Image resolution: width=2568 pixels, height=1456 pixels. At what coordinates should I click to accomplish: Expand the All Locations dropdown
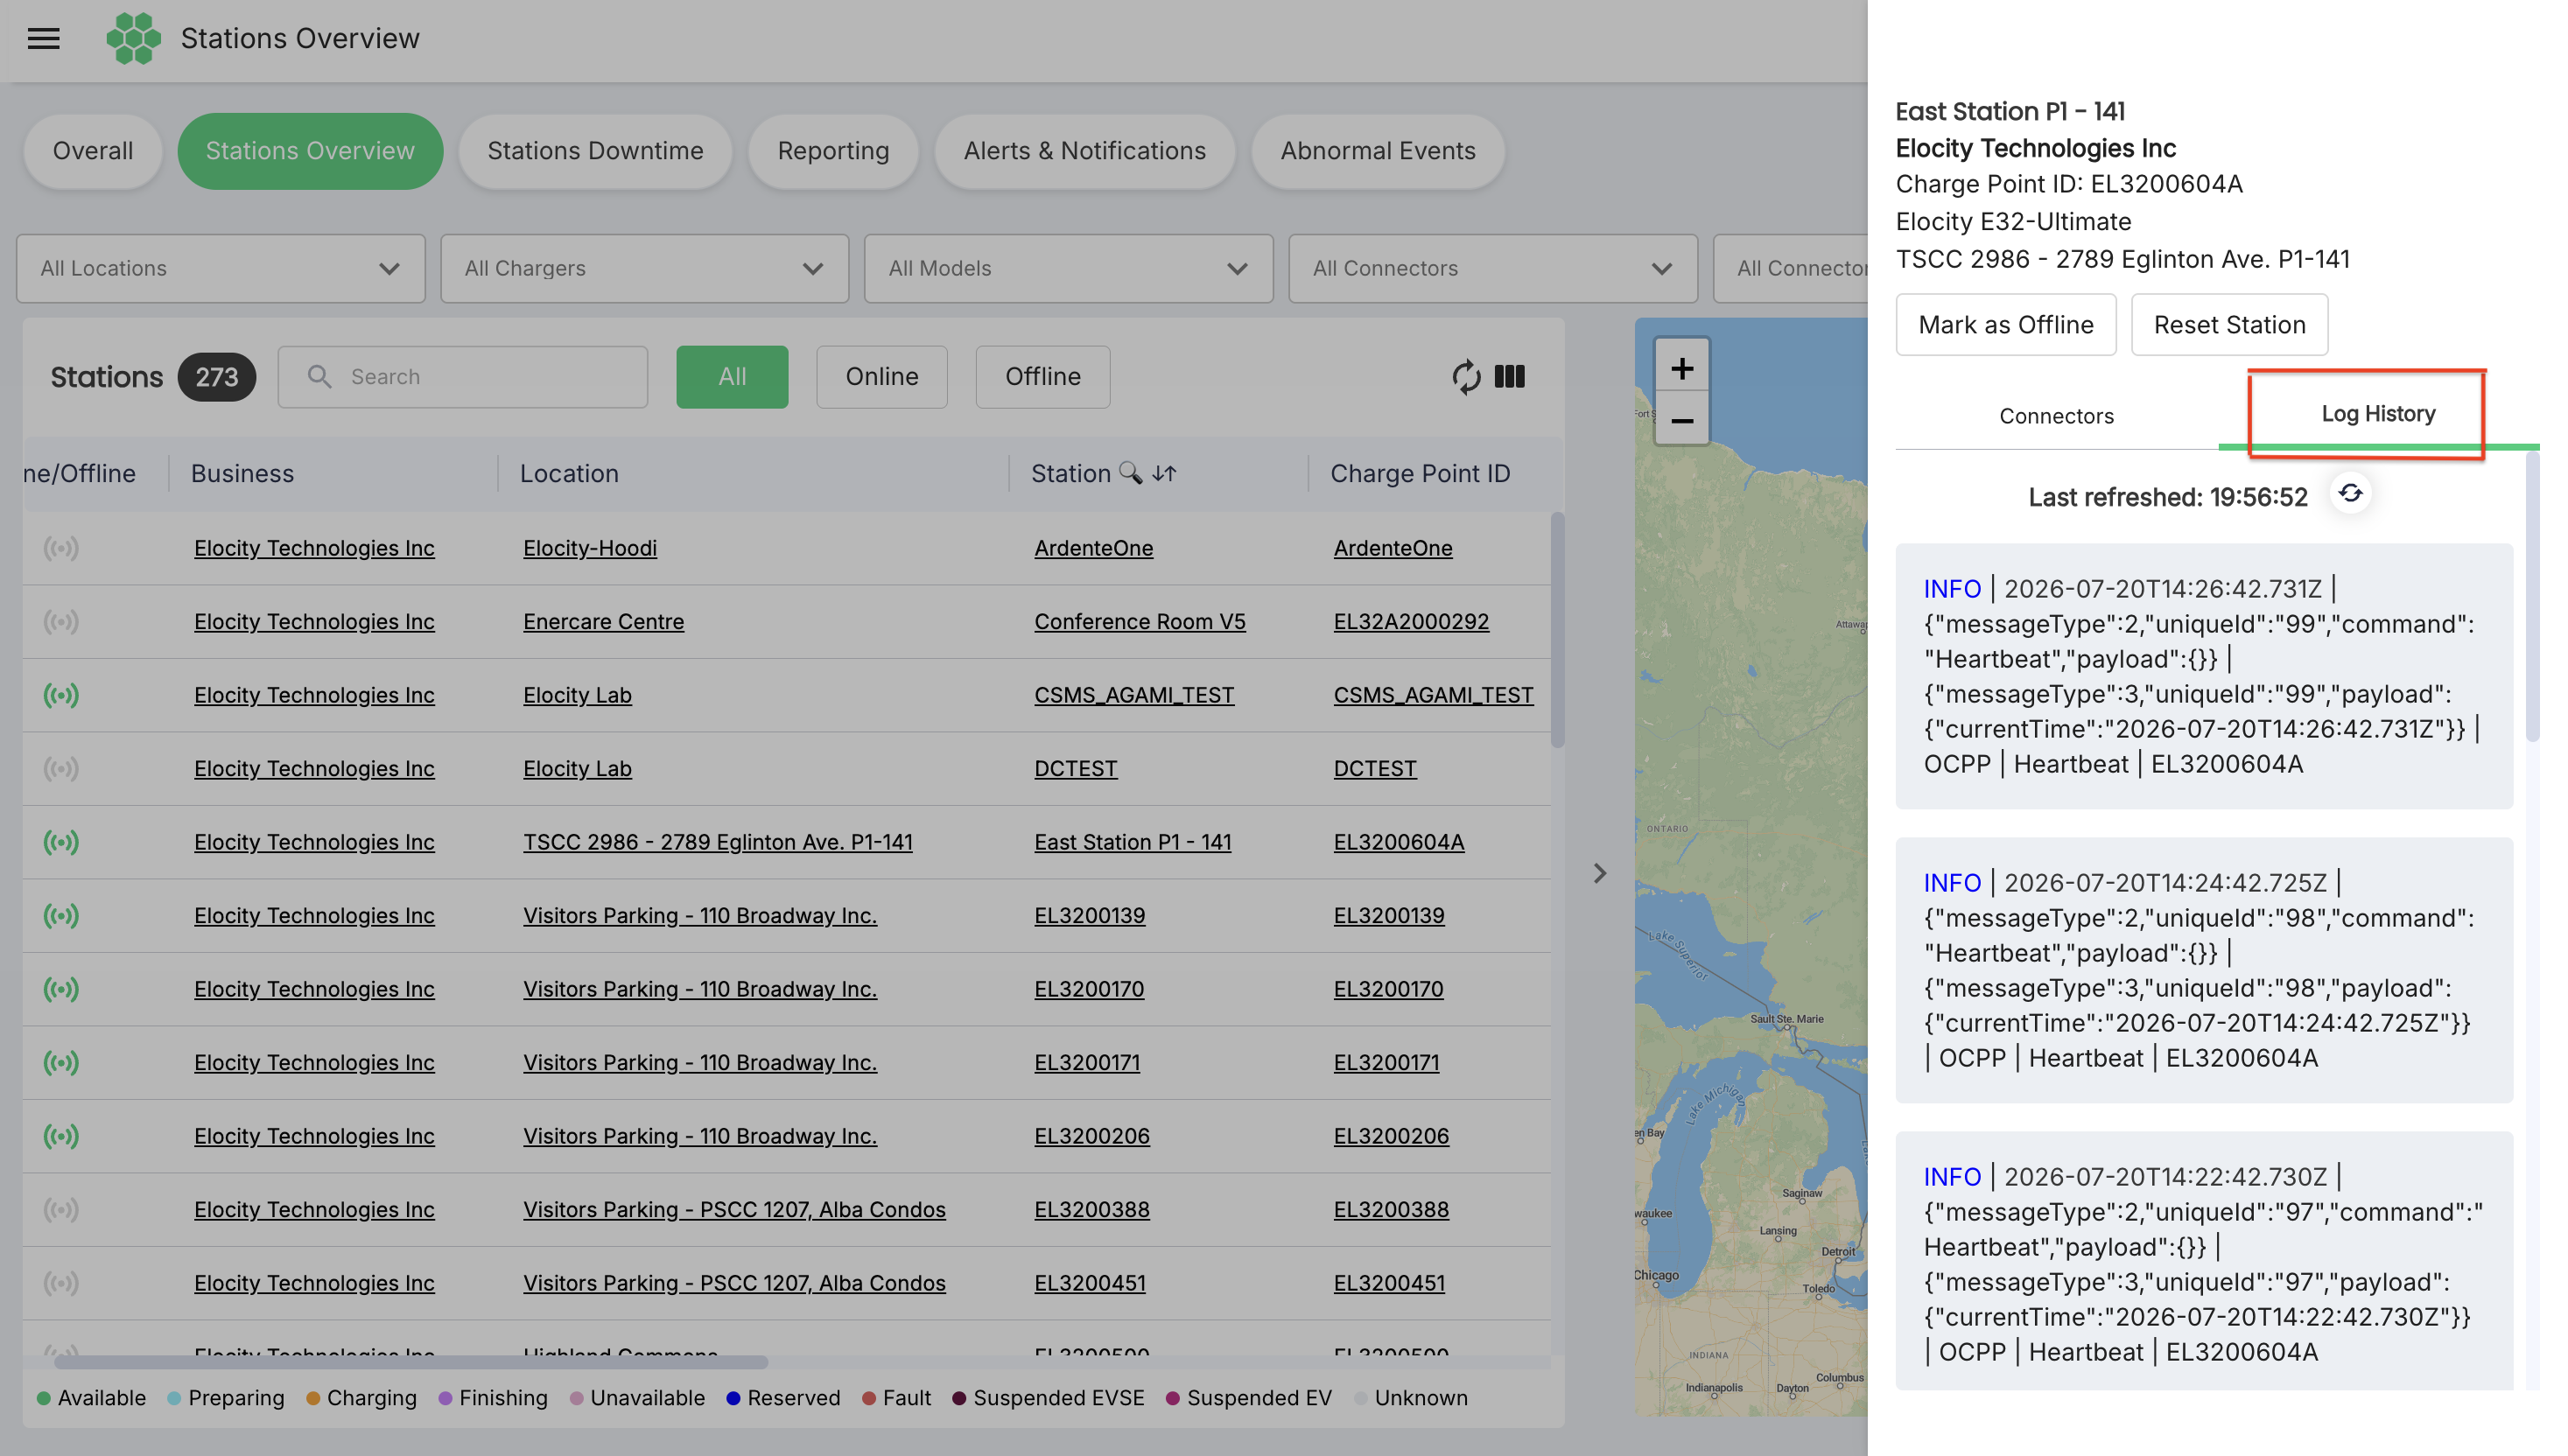click(x=221, y=268)
